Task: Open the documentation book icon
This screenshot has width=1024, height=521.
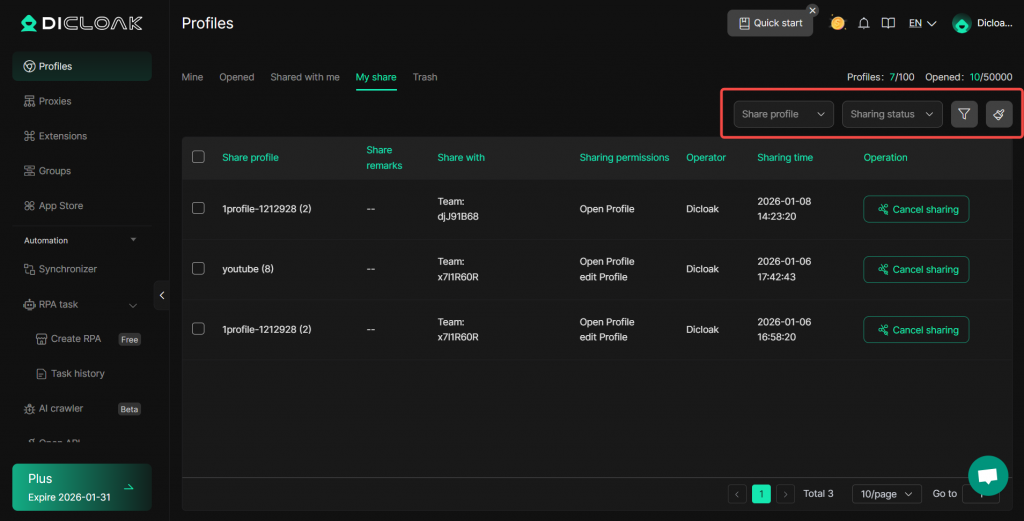Action: pyautogui.click(x=888, y=23)
